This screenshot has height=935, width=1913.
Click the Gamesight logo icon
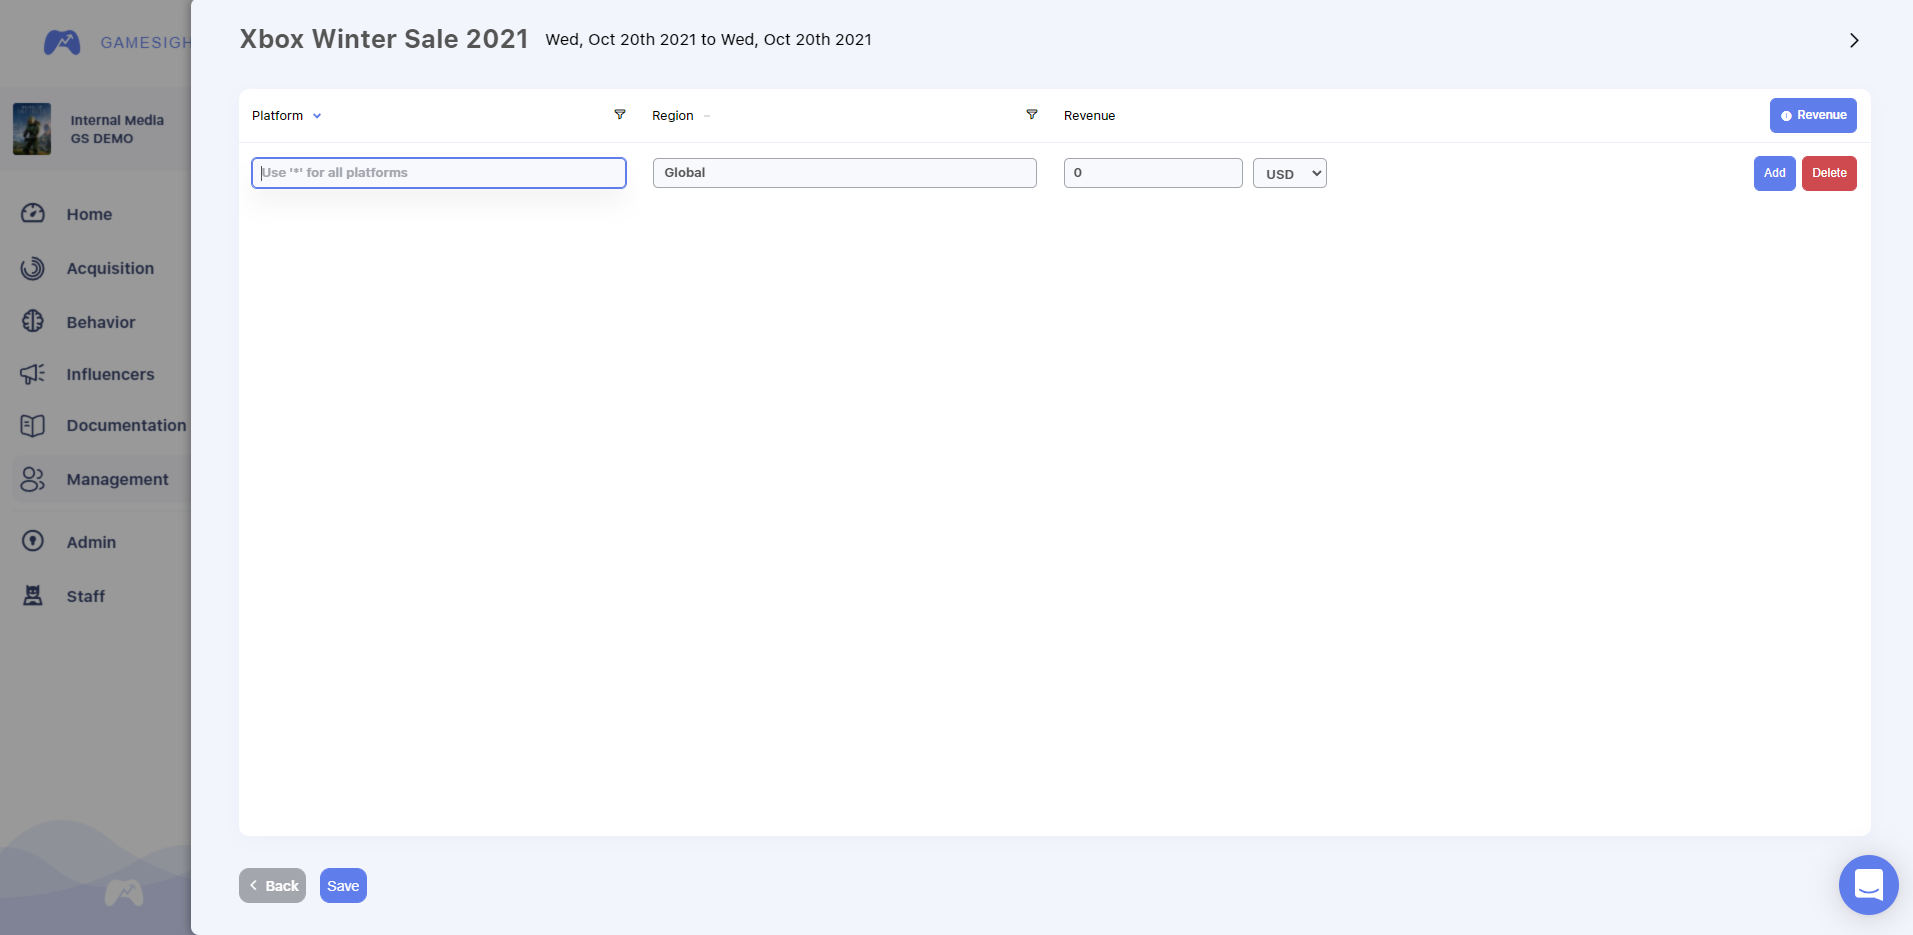point(62,42)
